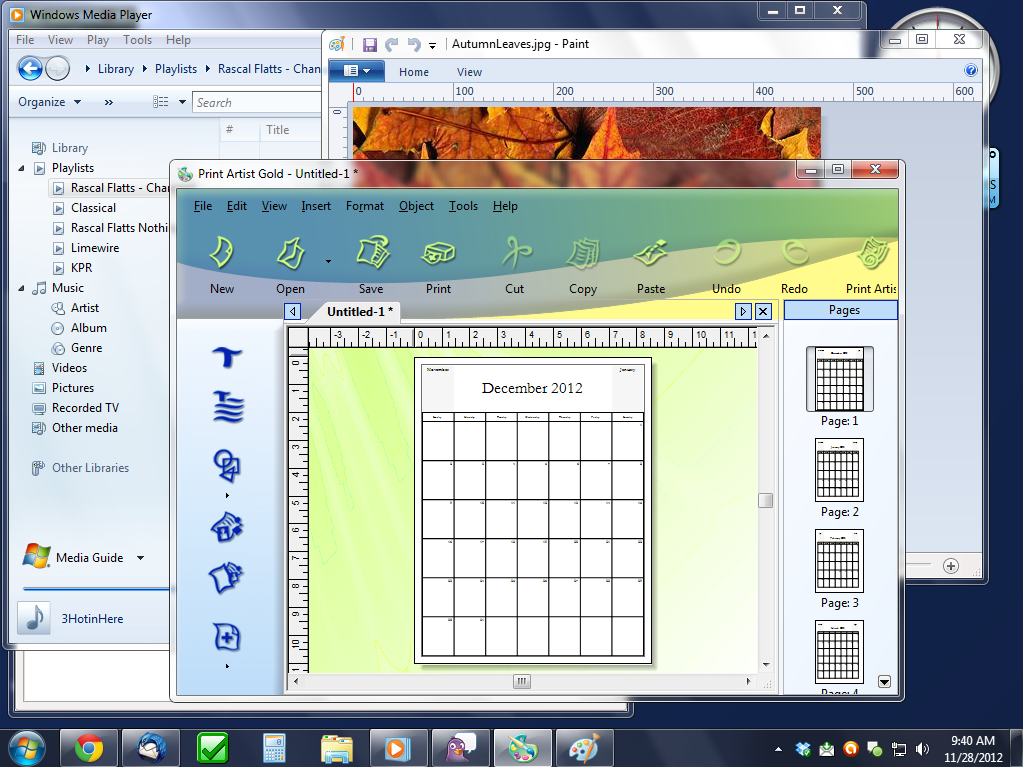Viewport: 1023px width, 767px height.
Task: Select Page: 3 thumbnail in Pages panel
Action: point(839,561)
